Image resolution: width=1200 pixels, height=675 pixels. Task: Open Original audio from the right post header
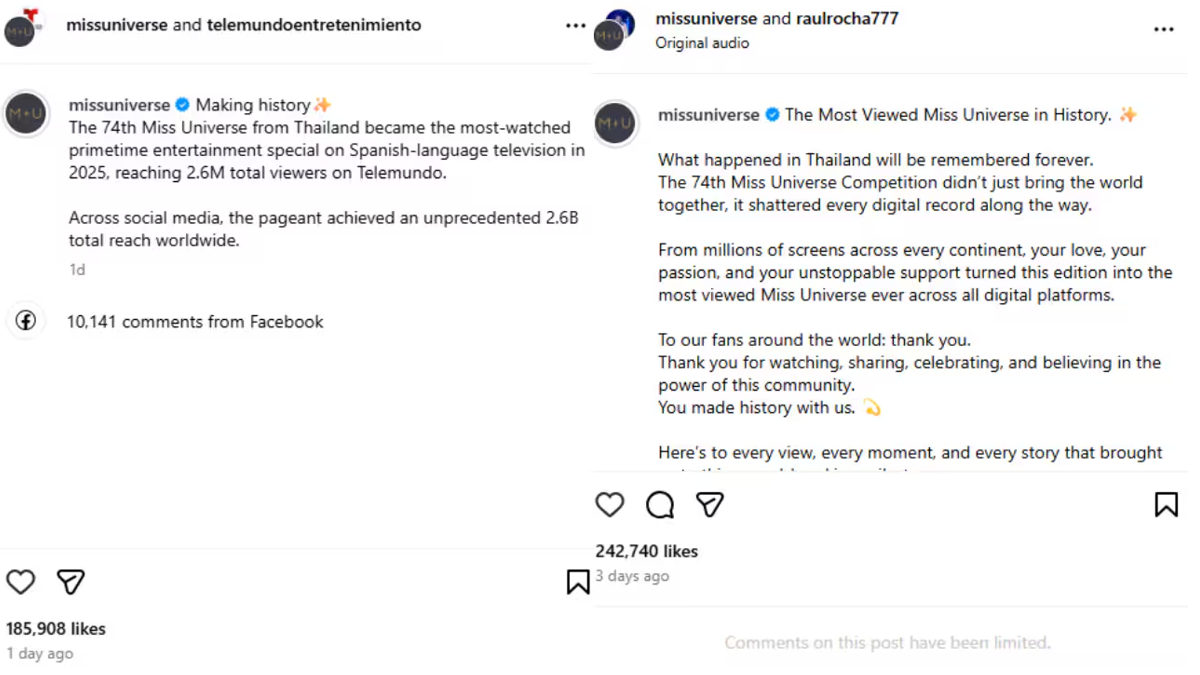pos(700,43)
